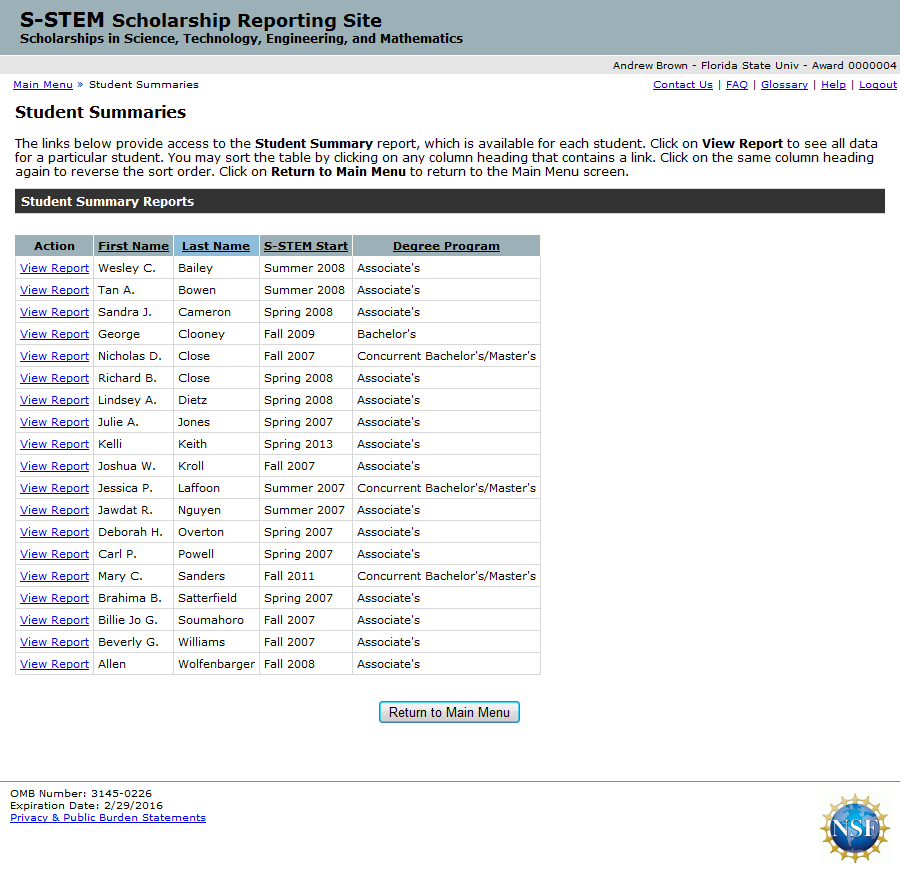The width and height of the screenshot is (904, 871).
Task: Click the 'Brahima B.' first name cell
Action: click(x=133, y=598)
